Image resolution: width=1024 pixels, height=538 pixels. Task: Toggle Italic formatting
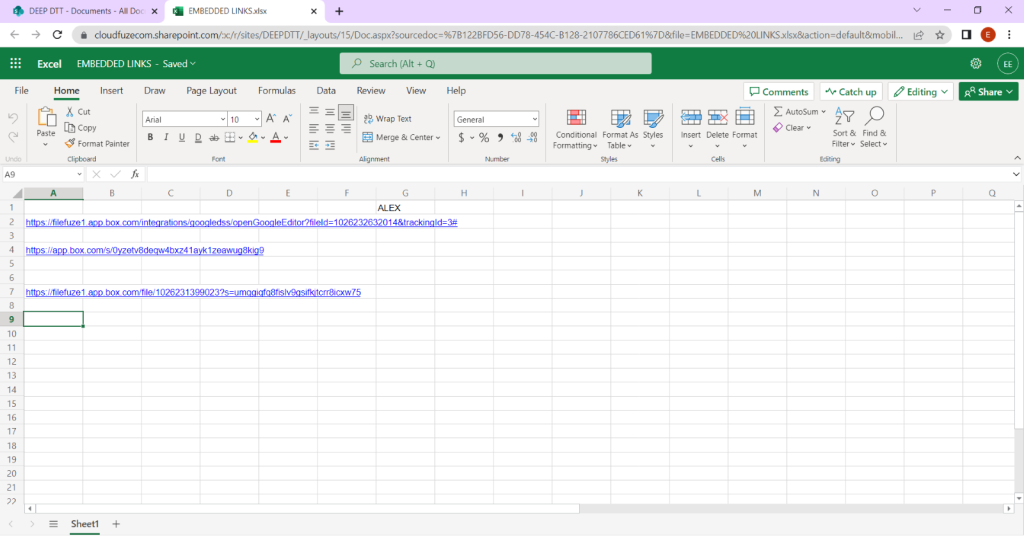point(166,138)
